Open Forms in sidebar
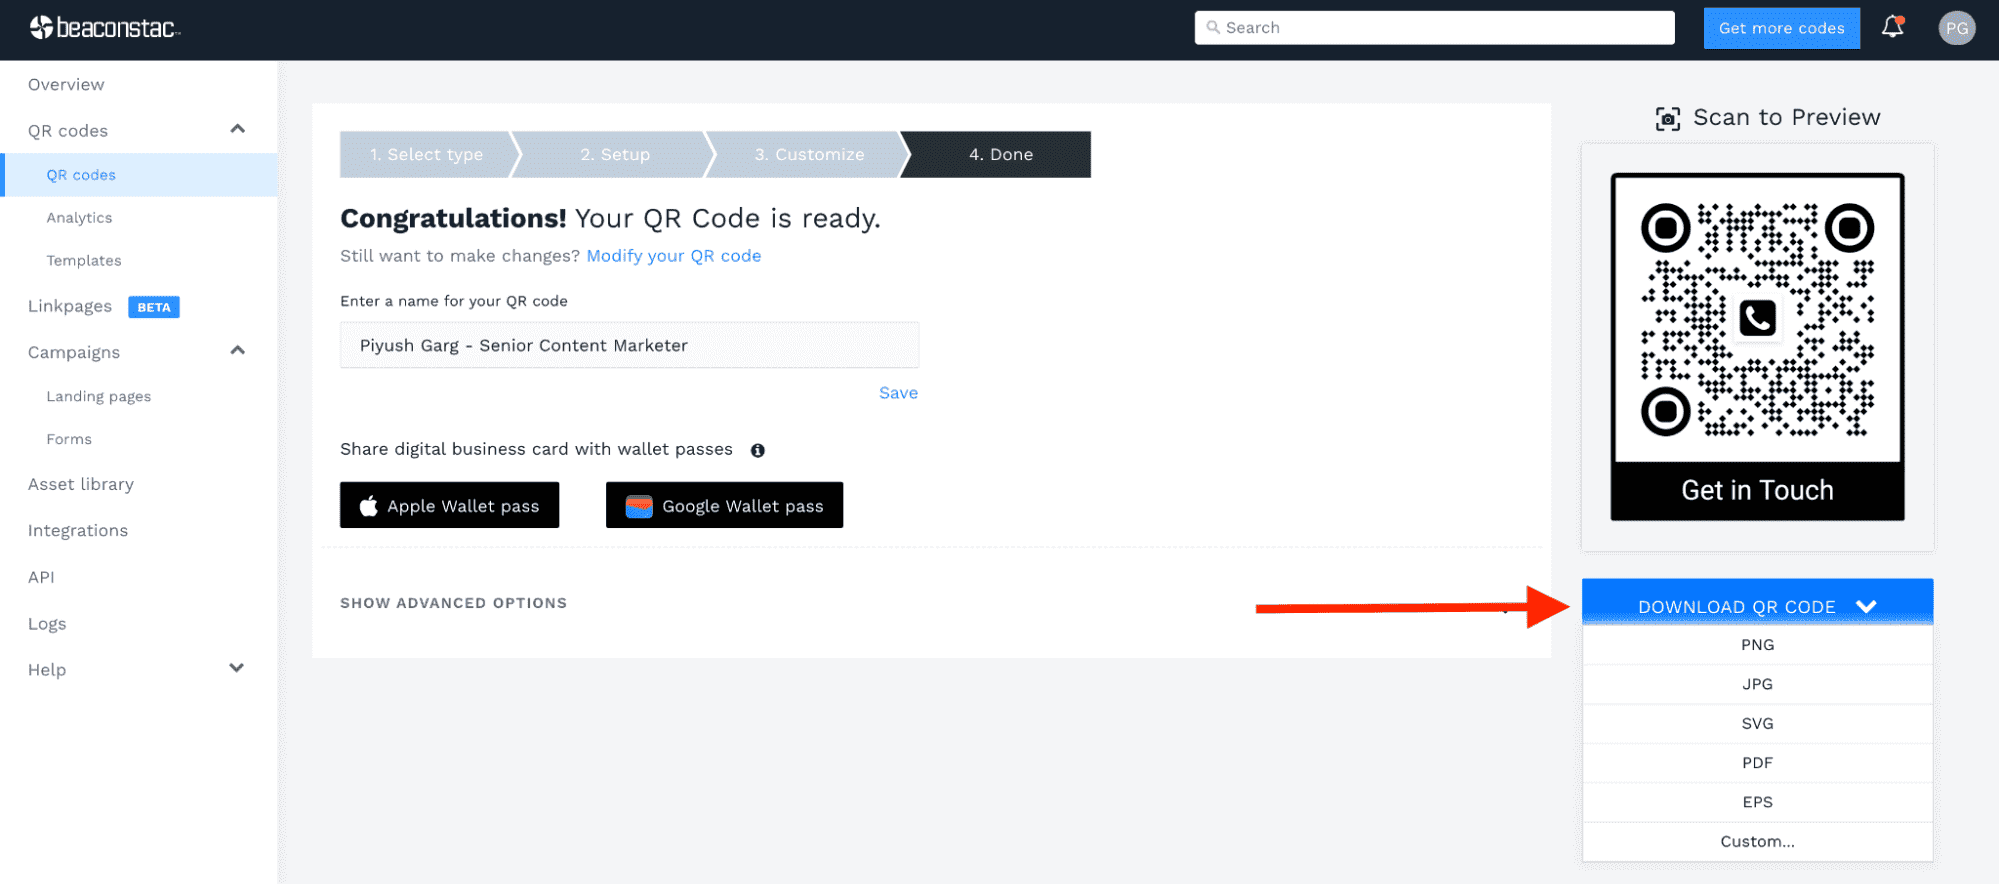Viewport: 1999px width, 885px height. point(69,439)
